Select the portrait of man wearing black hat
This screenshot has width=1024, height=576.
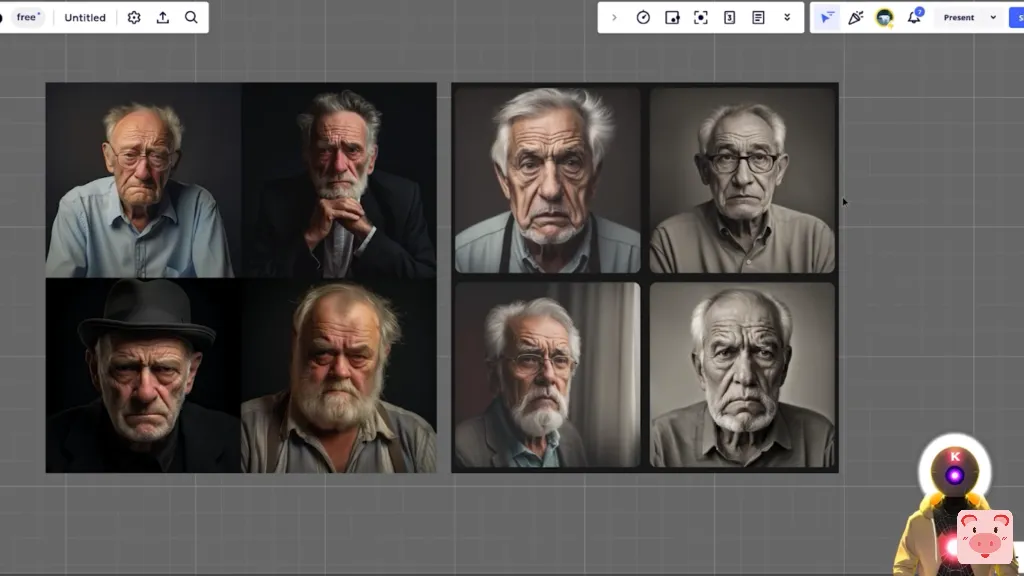pos(143,375)
